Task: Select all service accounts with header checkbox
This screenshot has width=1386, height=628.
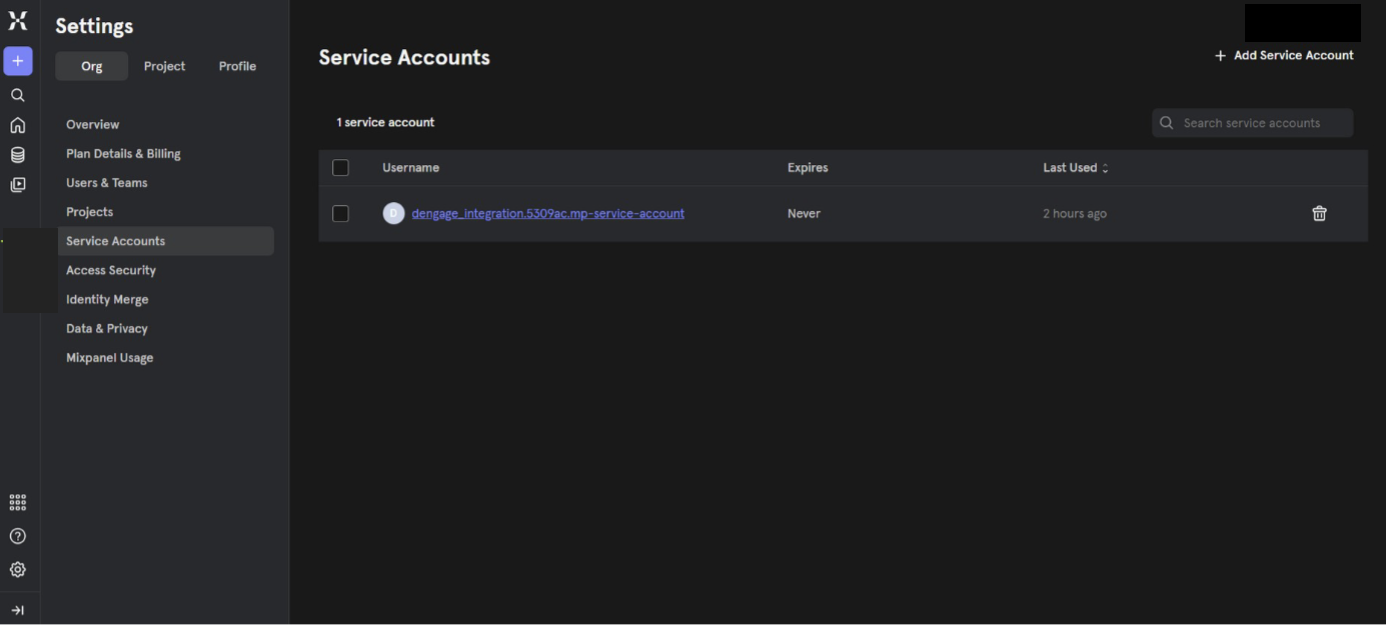Action: 341,168
